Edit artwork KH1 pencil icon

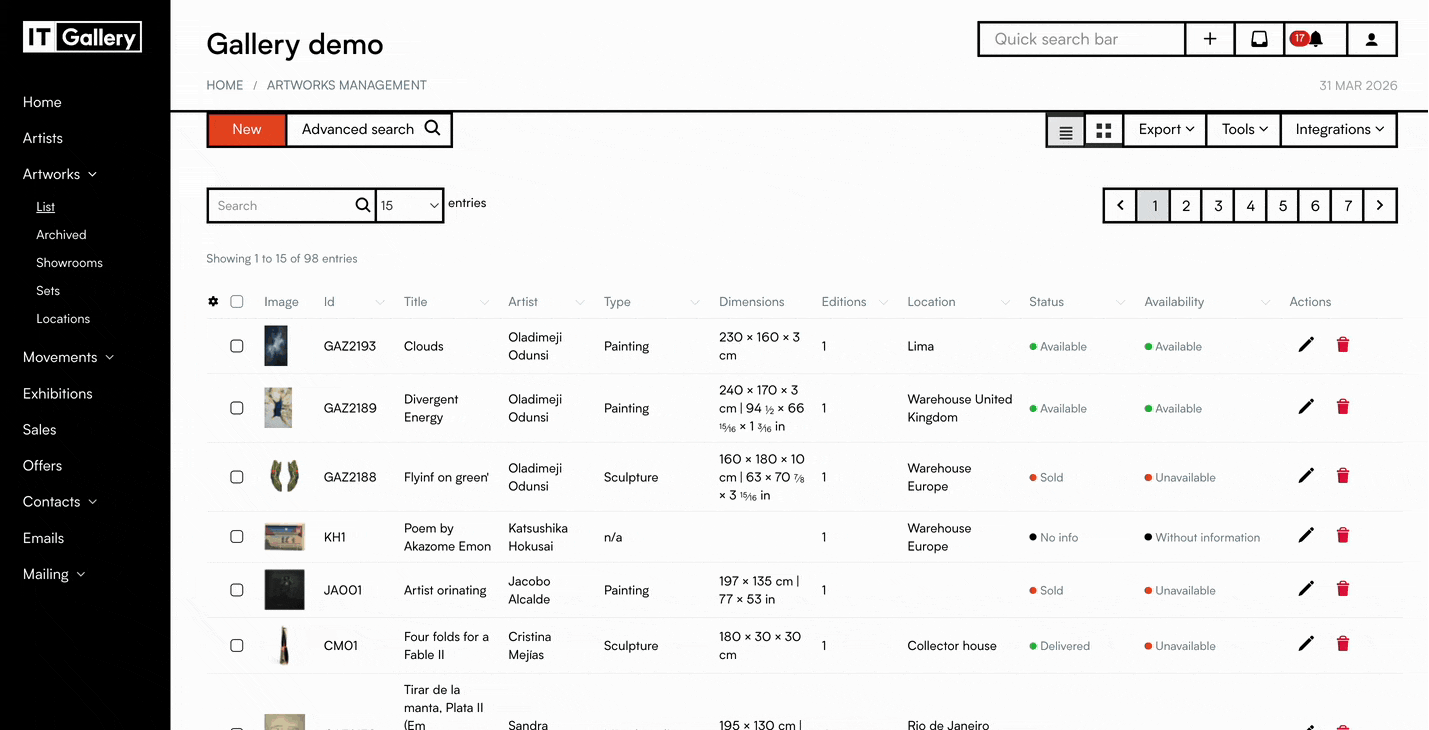[x=1306, y=536]
